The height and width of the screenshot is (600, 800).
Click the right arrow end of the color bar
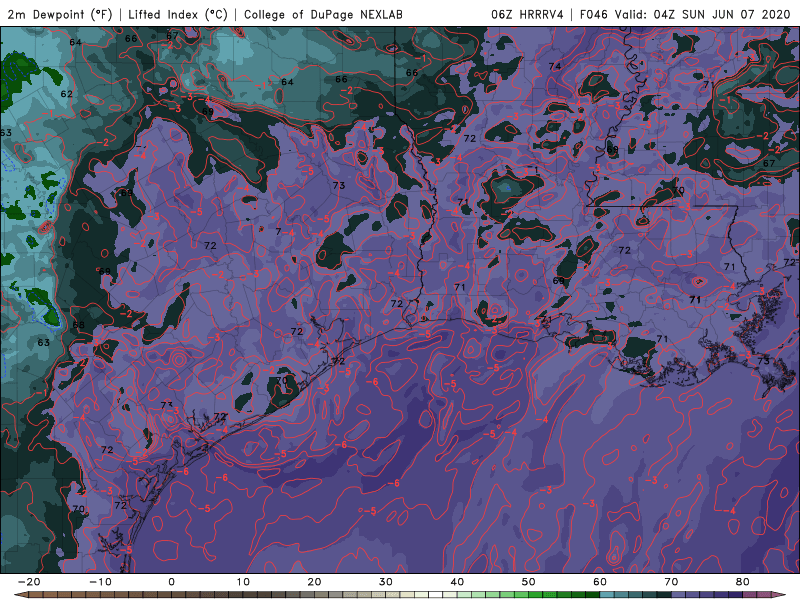tap(779, 595)
